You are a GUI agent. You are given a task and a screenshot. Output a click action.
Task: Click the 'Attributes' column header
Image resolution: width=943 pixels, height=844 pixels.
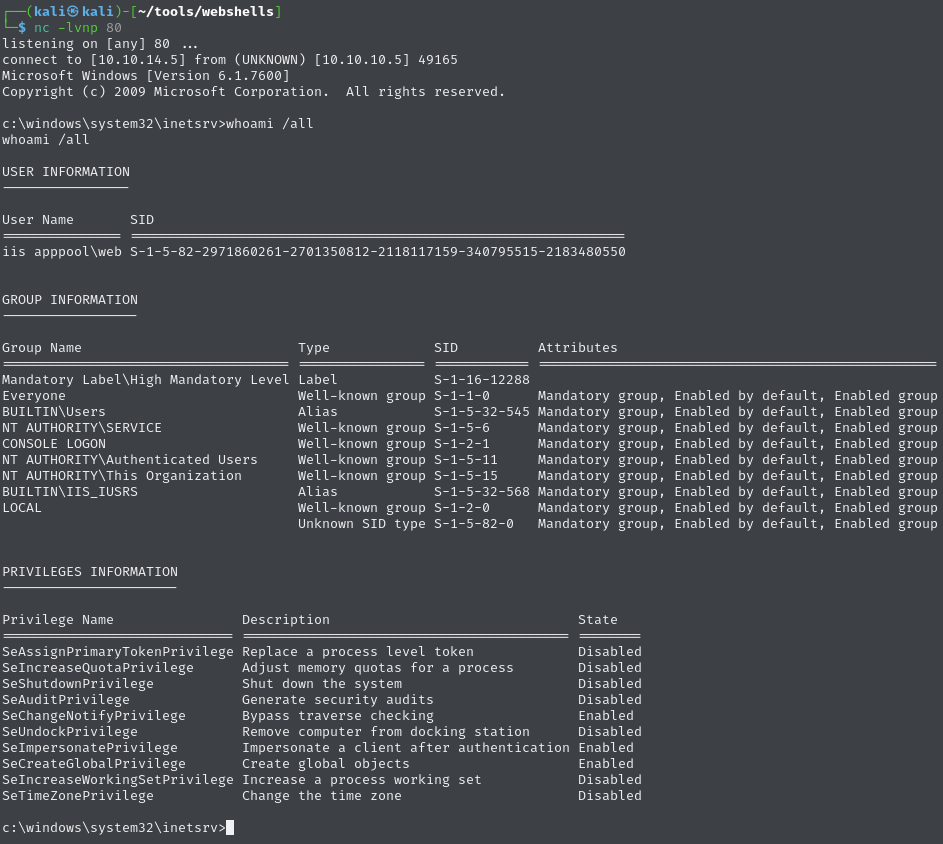[578, 348]
